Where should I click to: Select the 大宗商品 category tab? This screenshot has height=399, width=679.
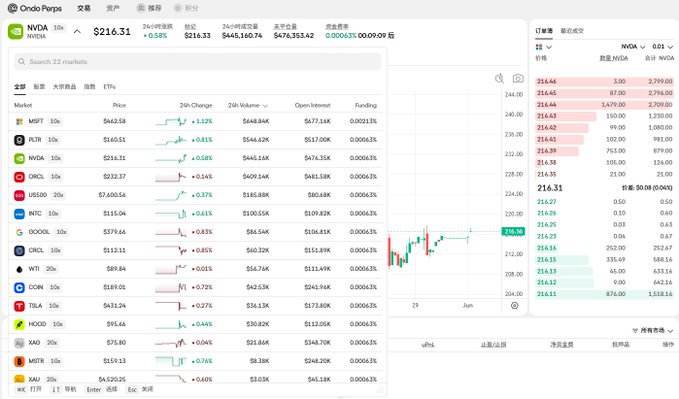pos(65,87)
